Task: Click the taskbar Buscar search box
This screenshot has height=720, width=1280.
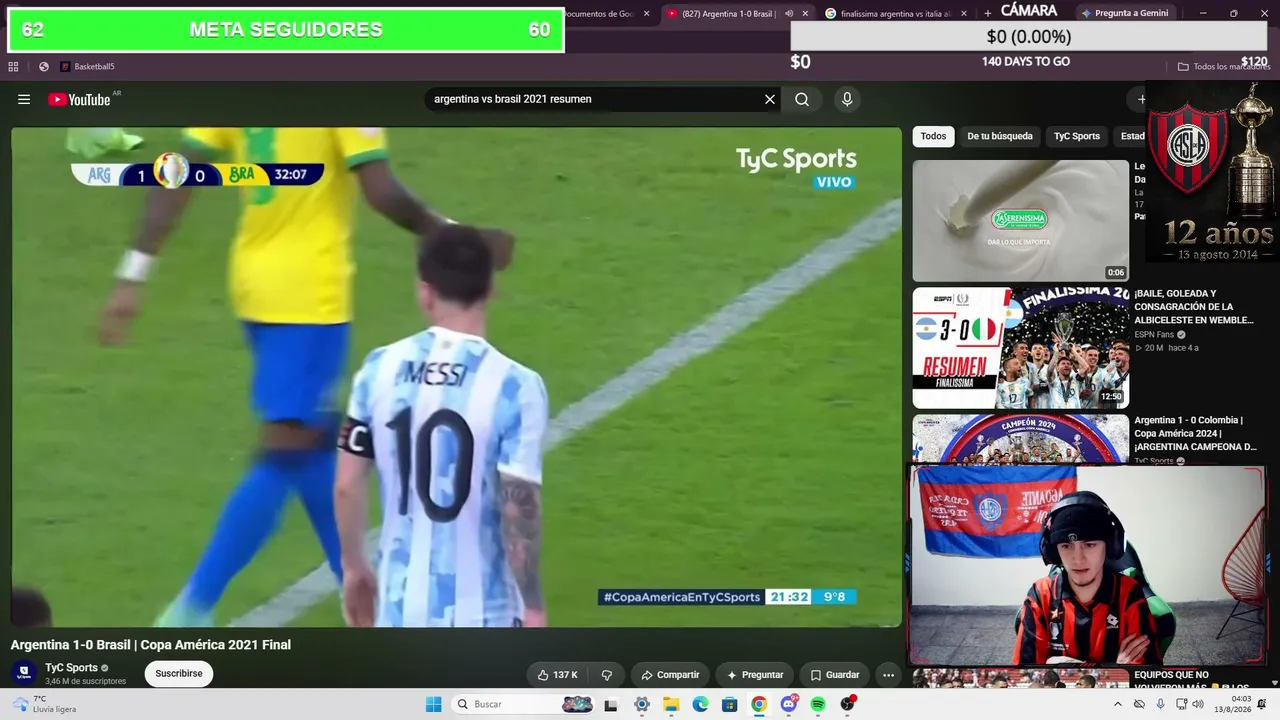Action: [522, 704]
